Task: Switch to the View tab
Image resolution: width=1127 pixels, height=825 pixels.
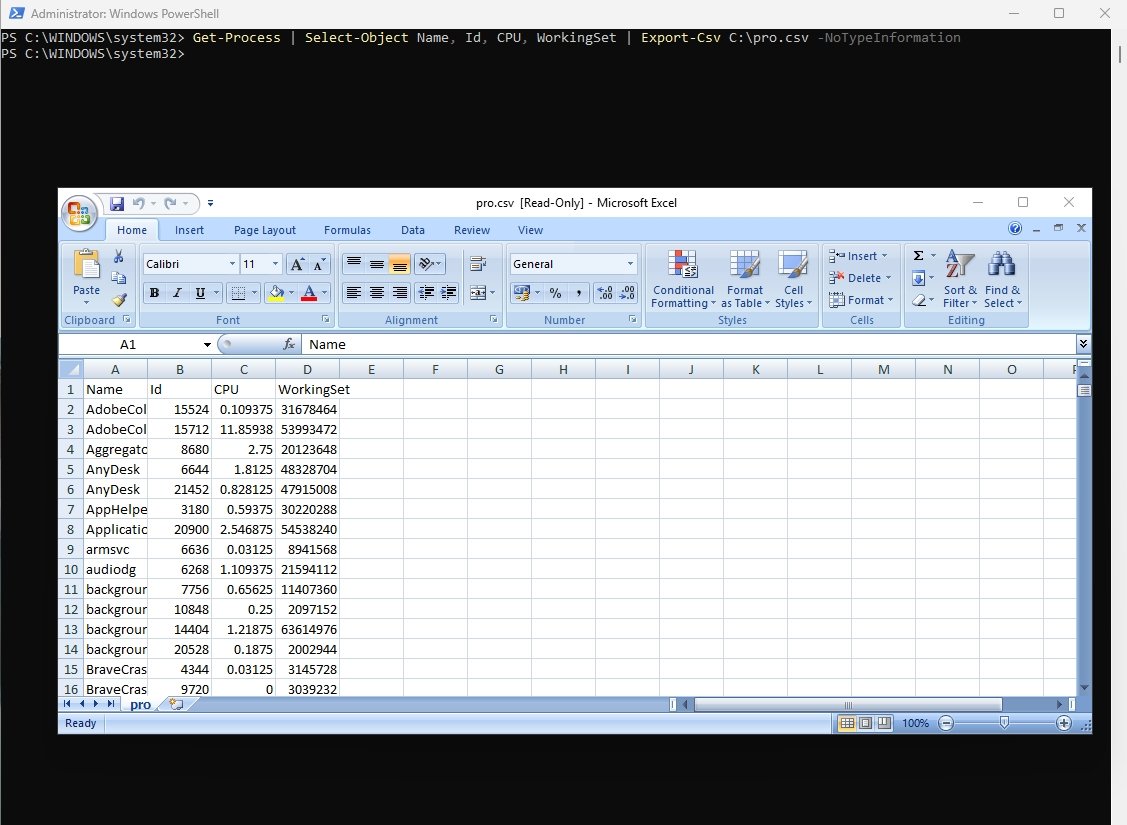Action: coord(530,230)
